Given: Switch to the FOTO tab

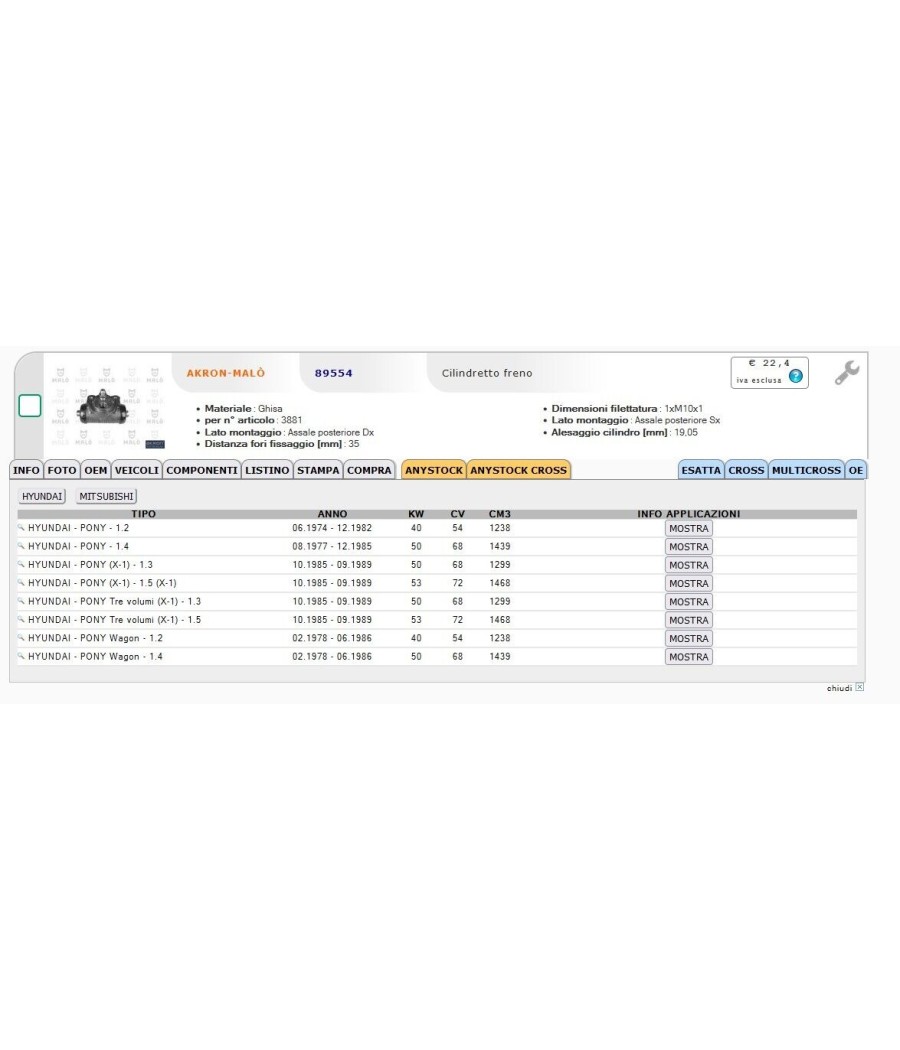Looking at the screenshot, I should tap(62, 470).
